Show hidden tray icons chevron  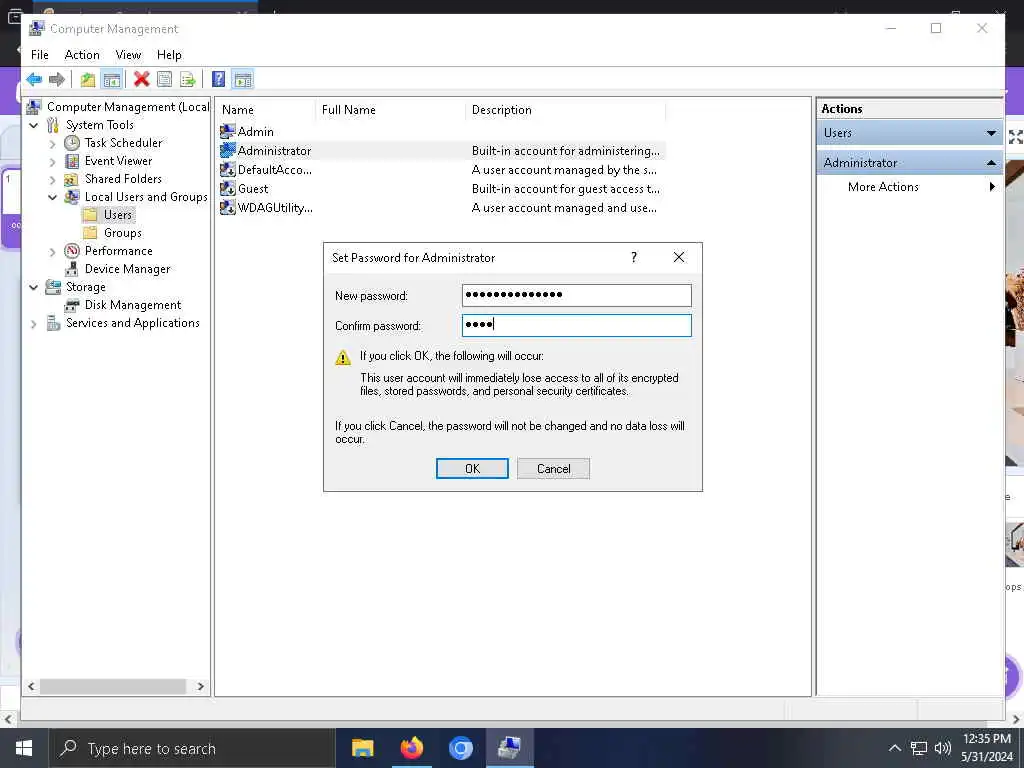click(895, 748)
